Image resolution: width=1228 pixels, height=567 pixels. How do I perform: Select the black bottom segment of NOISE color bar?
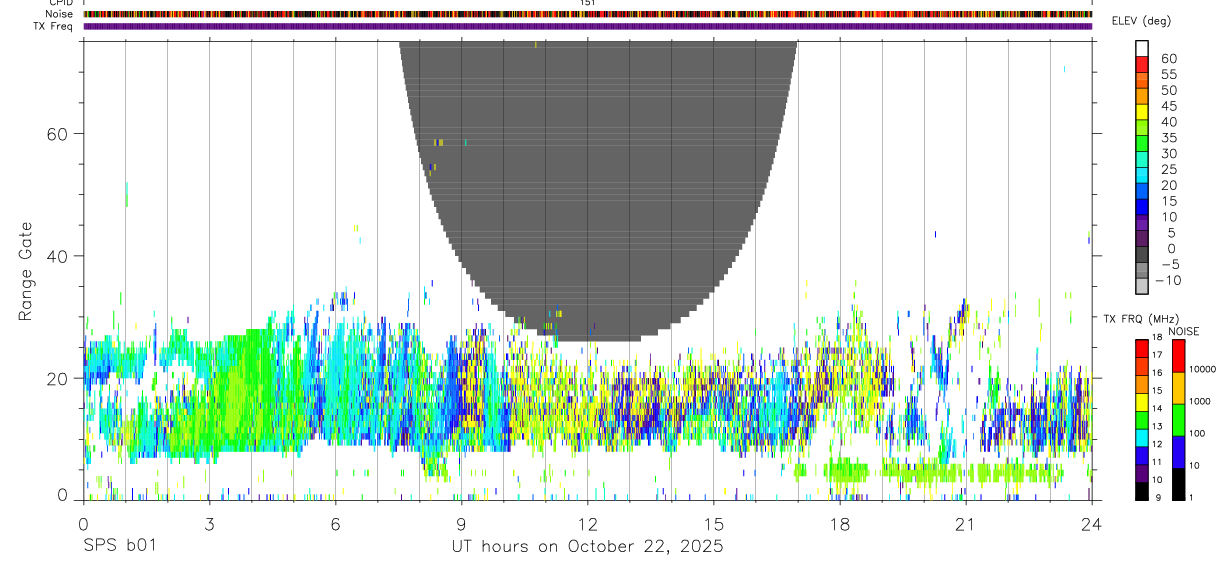click(1179, 484)
